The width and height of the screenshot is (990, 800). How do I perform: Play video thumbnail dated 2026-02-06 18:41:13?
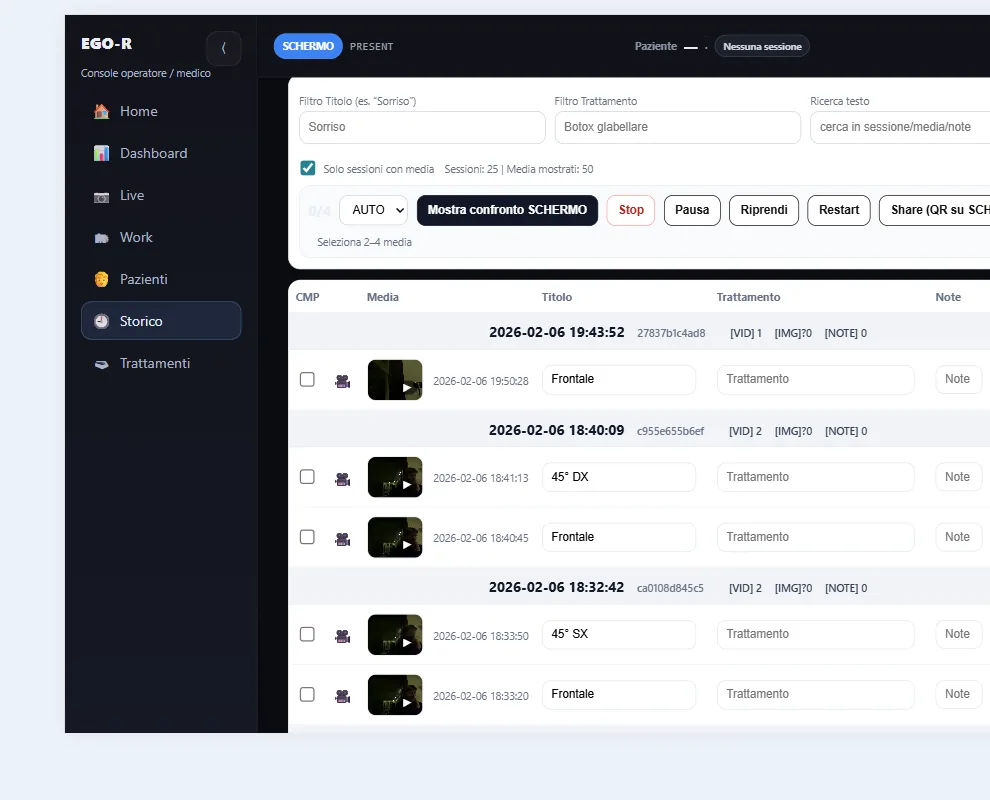tap(395, 477)
